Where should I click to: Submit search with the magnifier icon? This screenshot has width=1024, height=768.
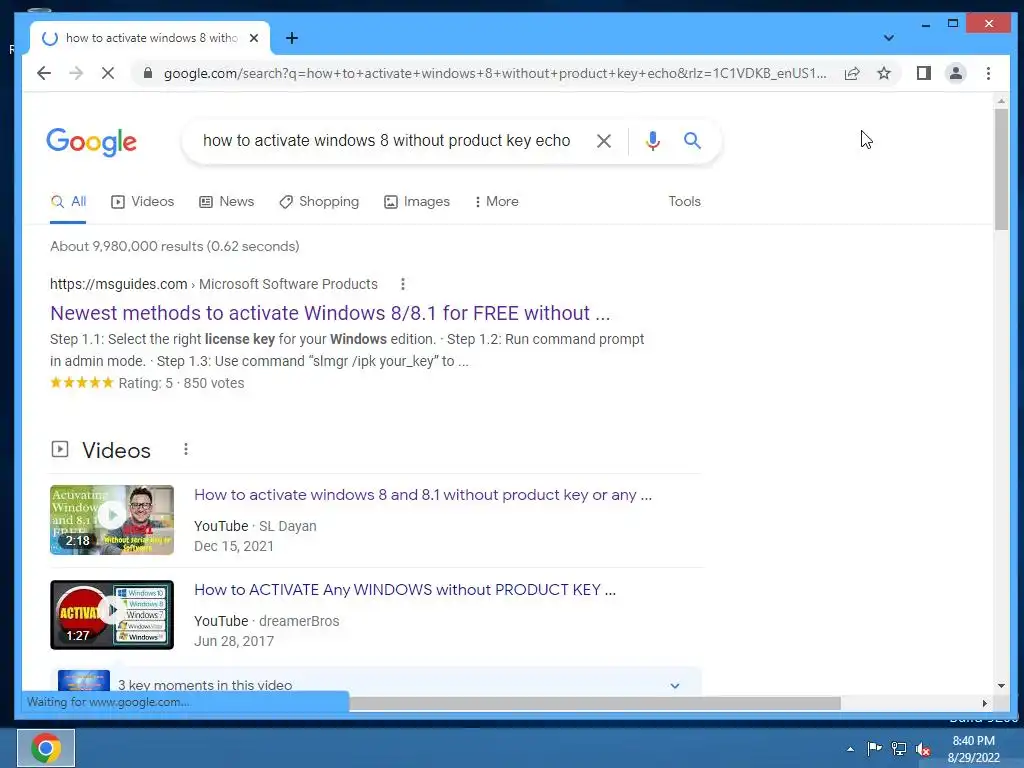[692, 140]
